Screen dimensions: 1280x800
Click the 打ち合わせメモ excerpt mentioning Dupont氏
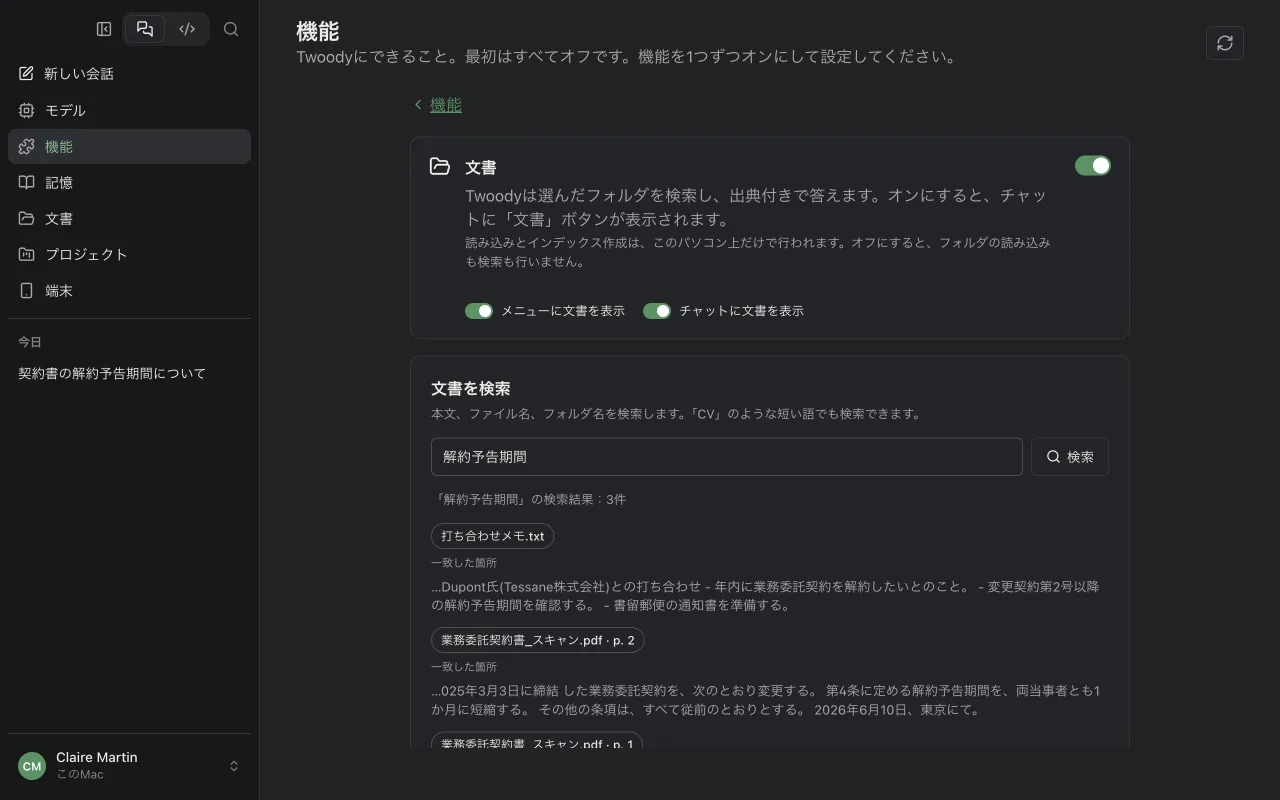tap(766, 596)
